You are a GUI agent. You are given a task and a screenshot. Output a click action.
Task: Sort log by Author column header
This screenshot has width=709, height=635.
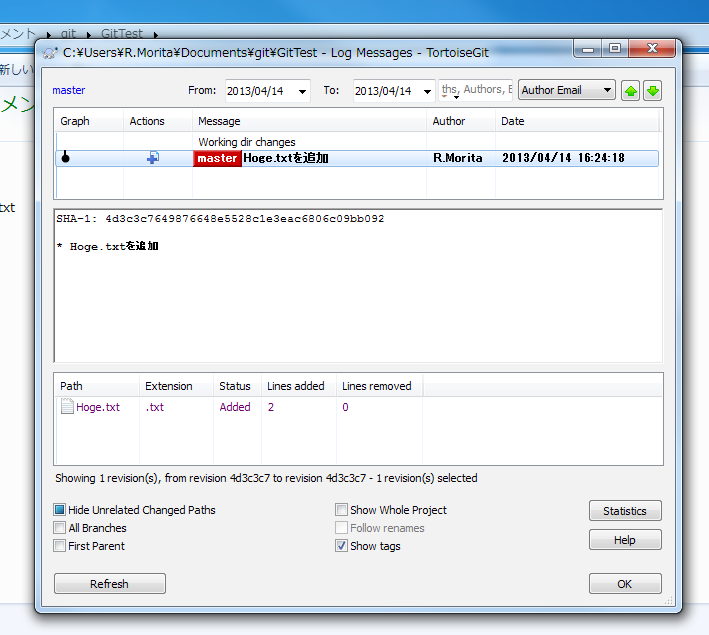(x=461, y=121)
